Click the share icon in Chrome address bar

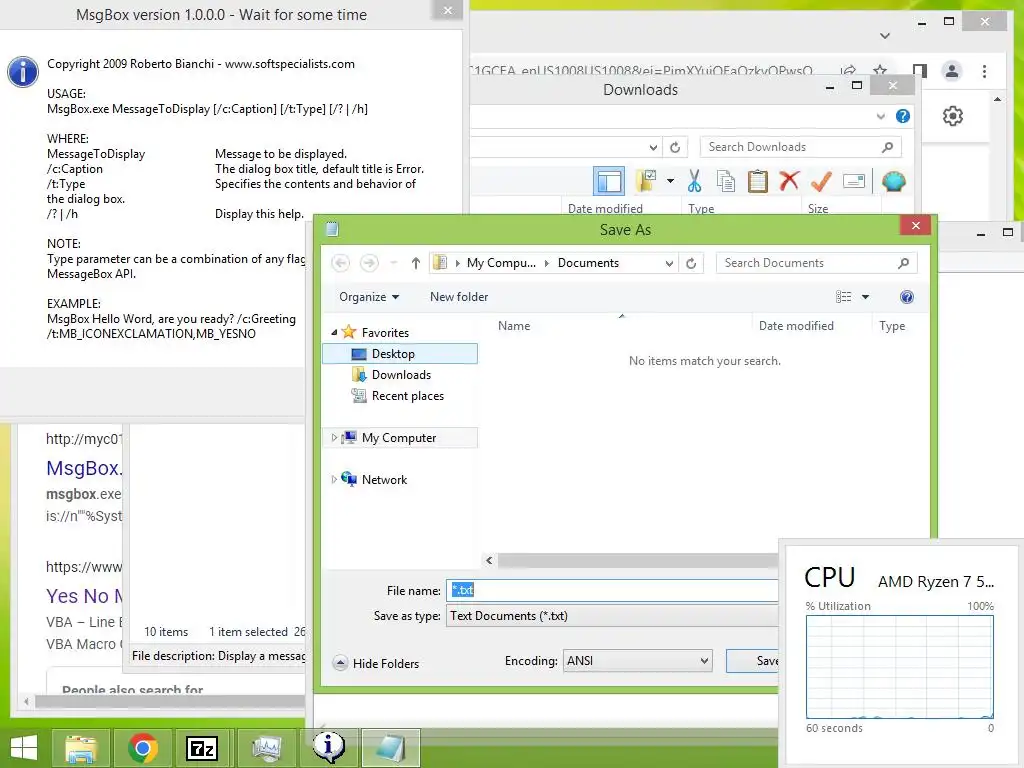(848, 70)
